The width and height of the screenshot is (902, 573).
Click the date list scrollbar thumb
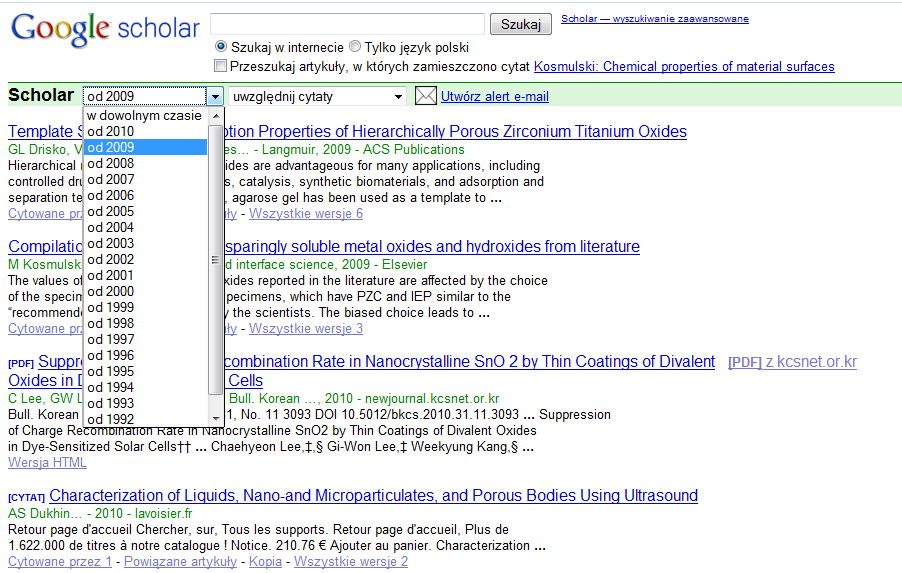click(216, 259)
